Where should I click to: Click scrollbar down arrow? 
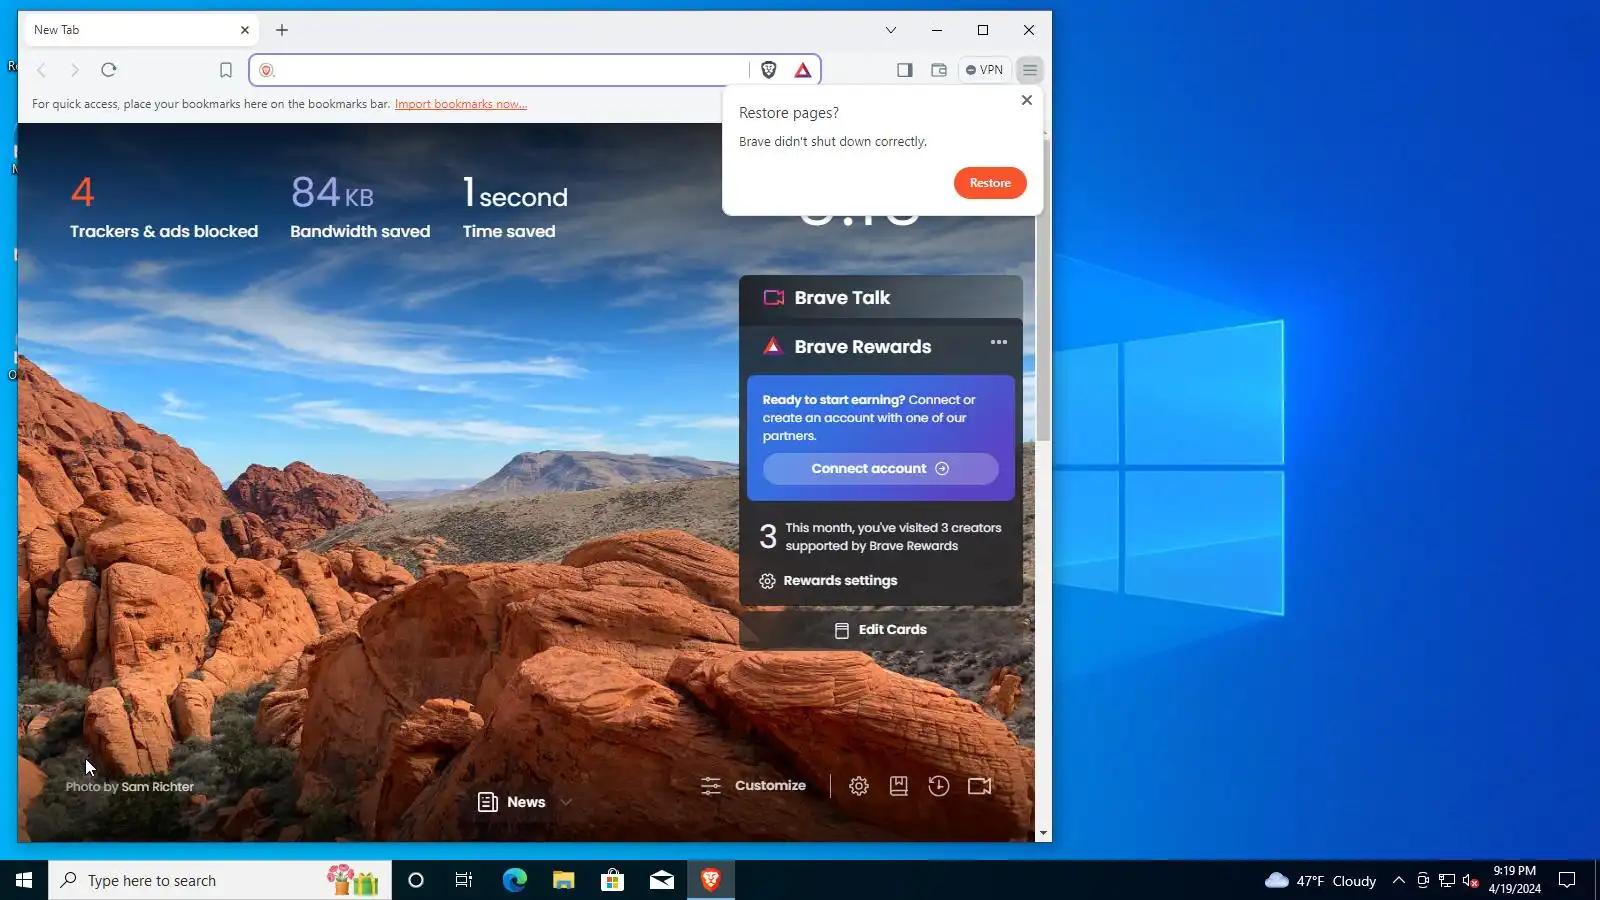tap(1043, 833)
